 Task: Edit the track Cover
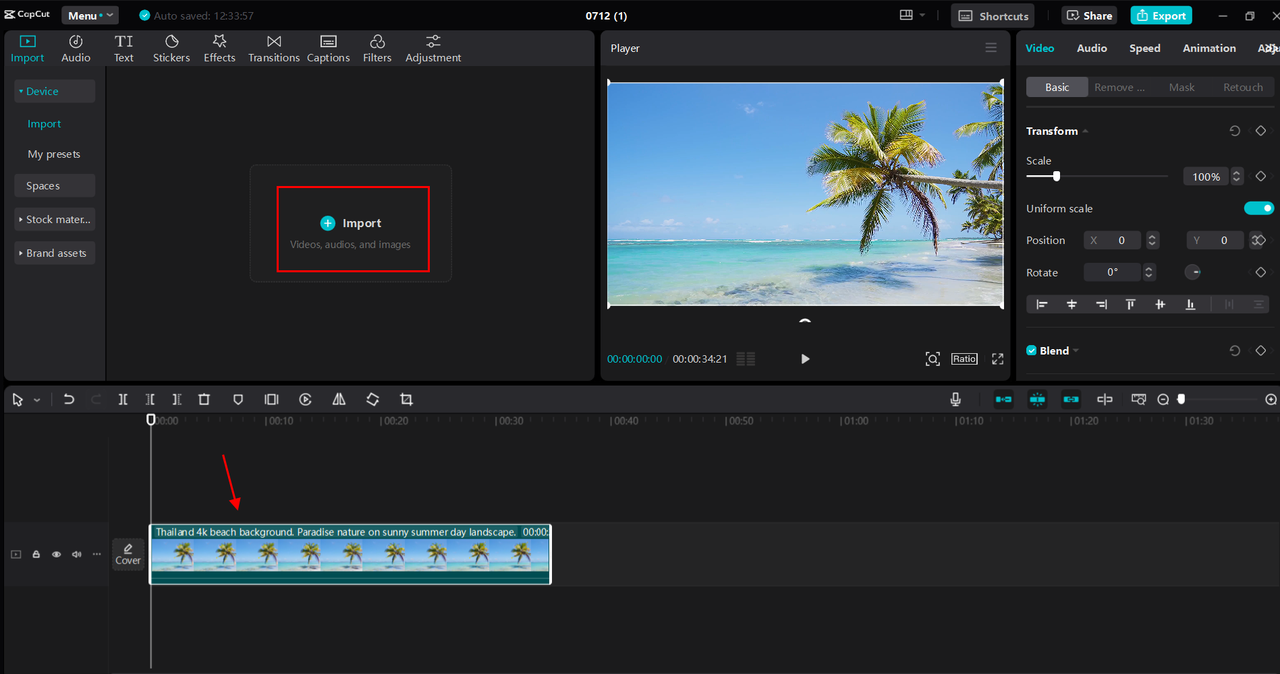pyautogui.click(x=128, y=554)
